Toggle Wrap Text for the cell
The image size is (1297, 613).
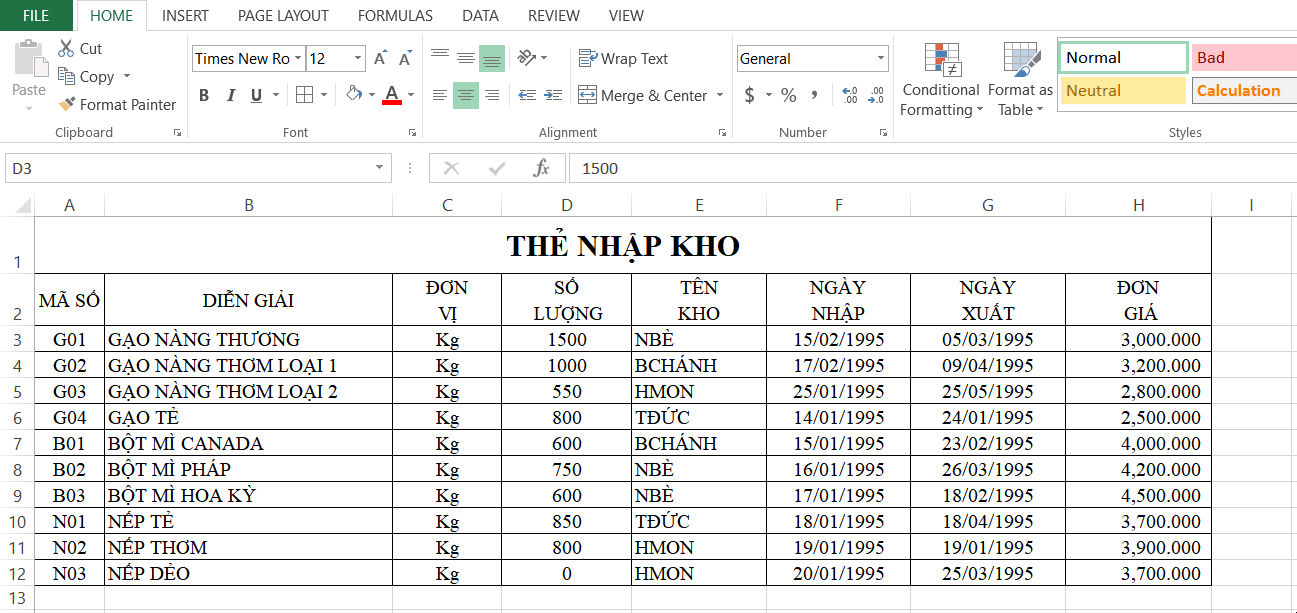[623, 59]
